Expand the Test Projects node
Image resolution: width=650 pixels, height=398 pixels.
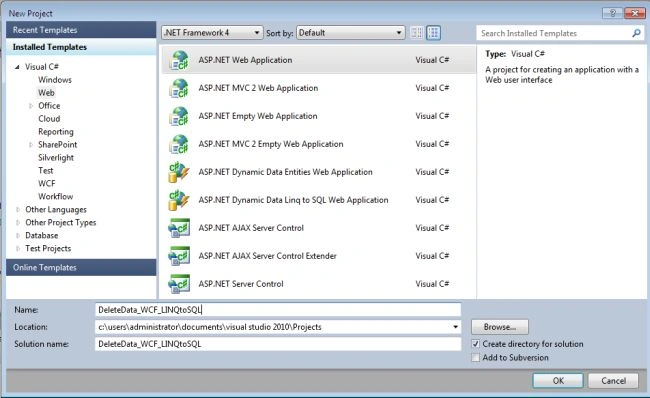17,249
